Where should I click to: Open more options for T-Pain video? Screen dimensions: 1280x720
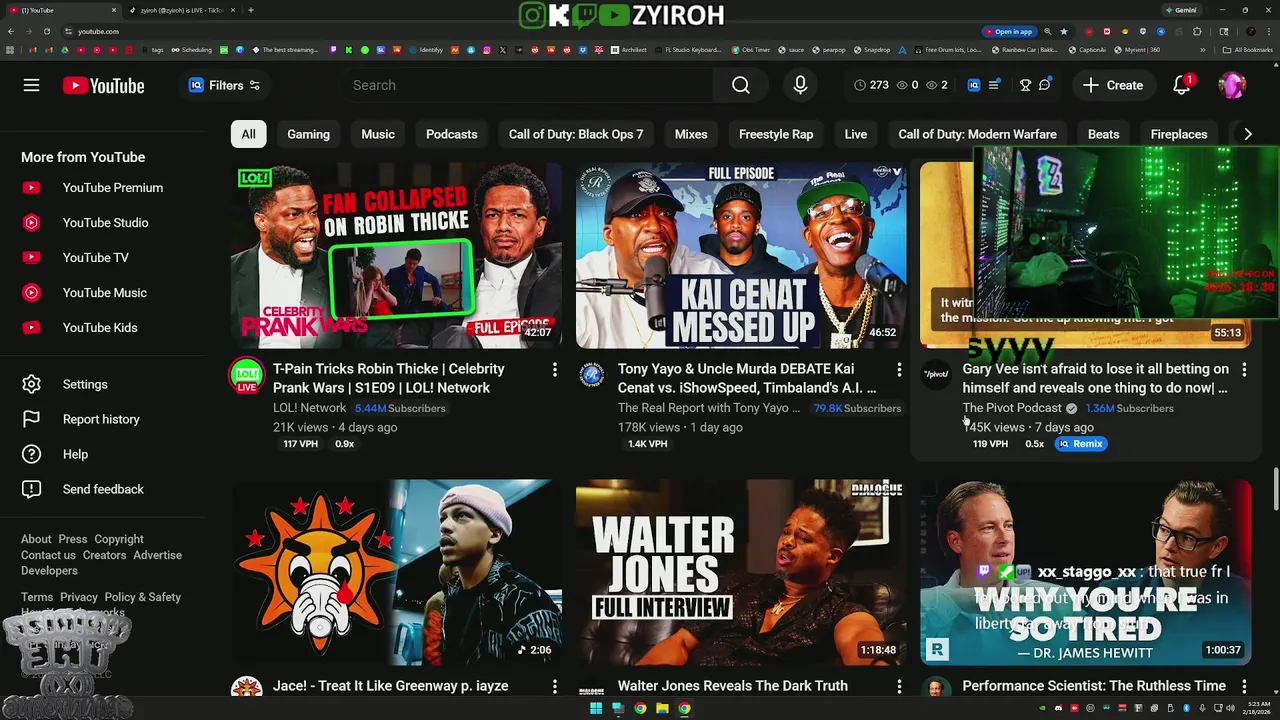[555, 370]
